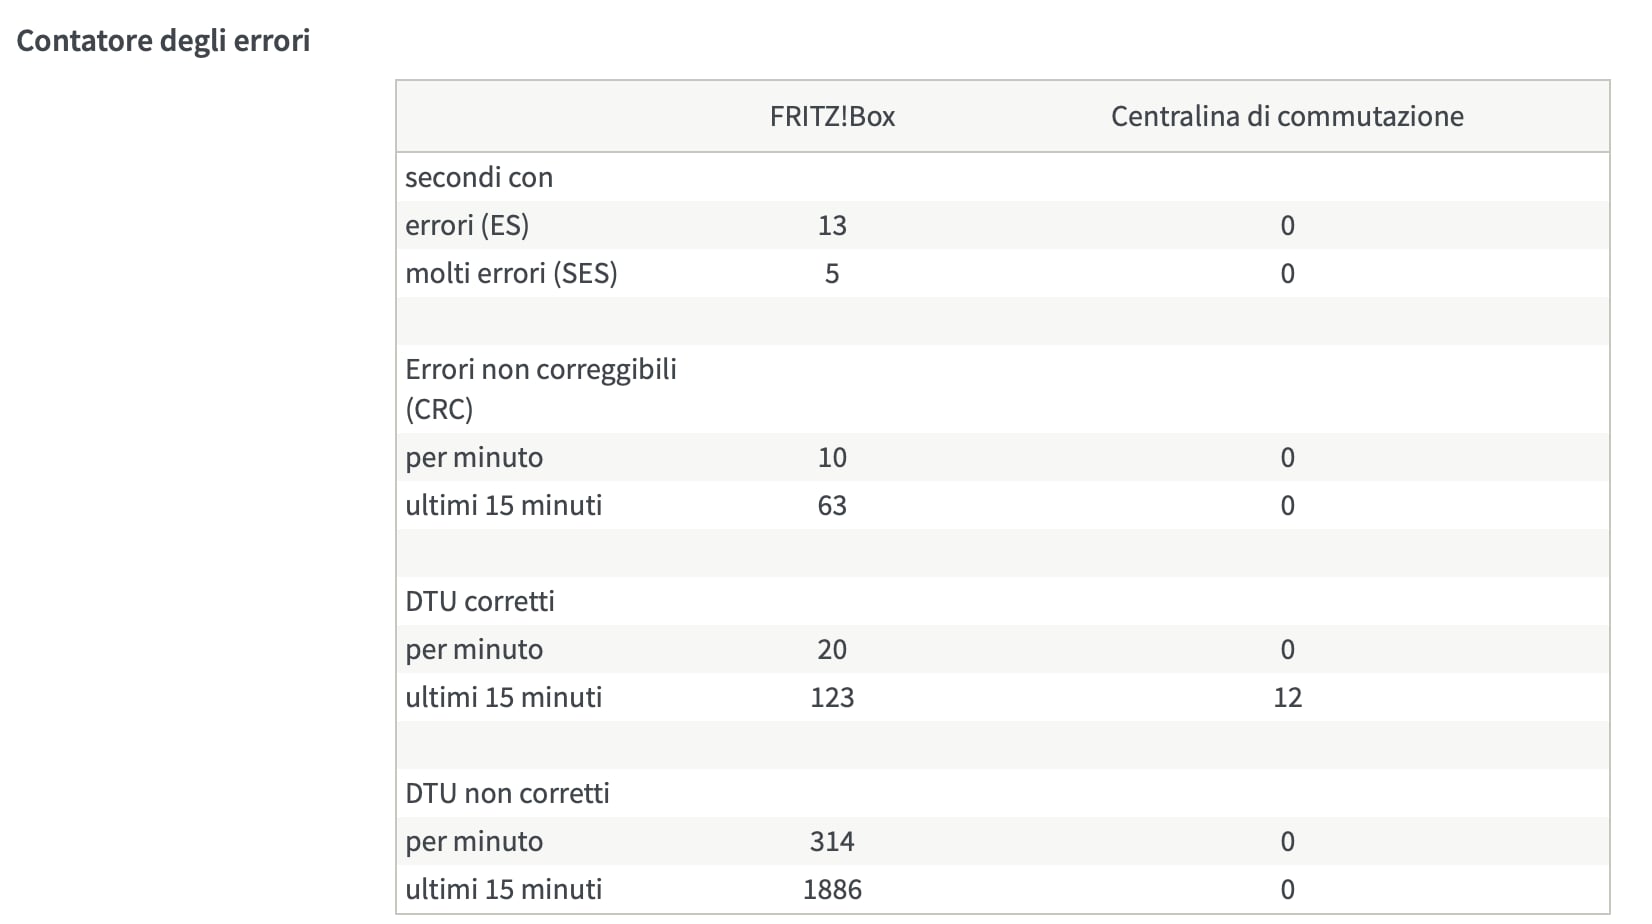Select FRITZ!Box ES value 13
The width and height of the screenshot is (1652, 924).
[832, 225]
